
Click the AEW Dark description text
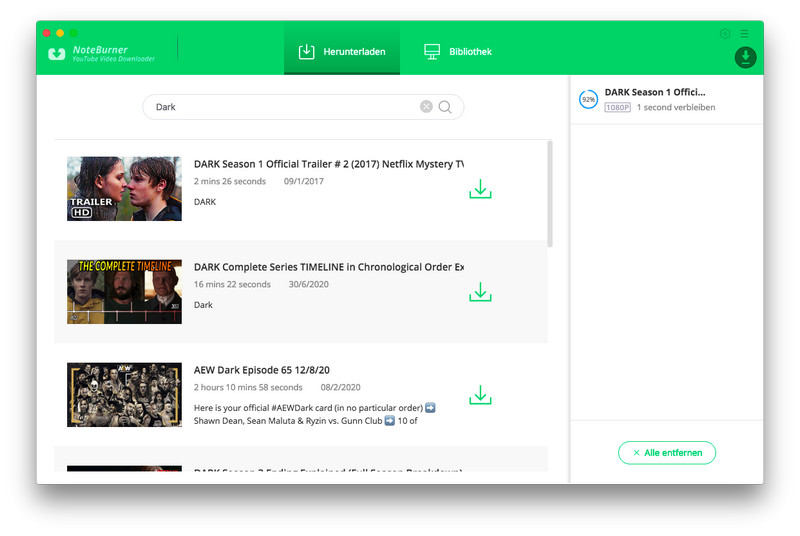315,414
